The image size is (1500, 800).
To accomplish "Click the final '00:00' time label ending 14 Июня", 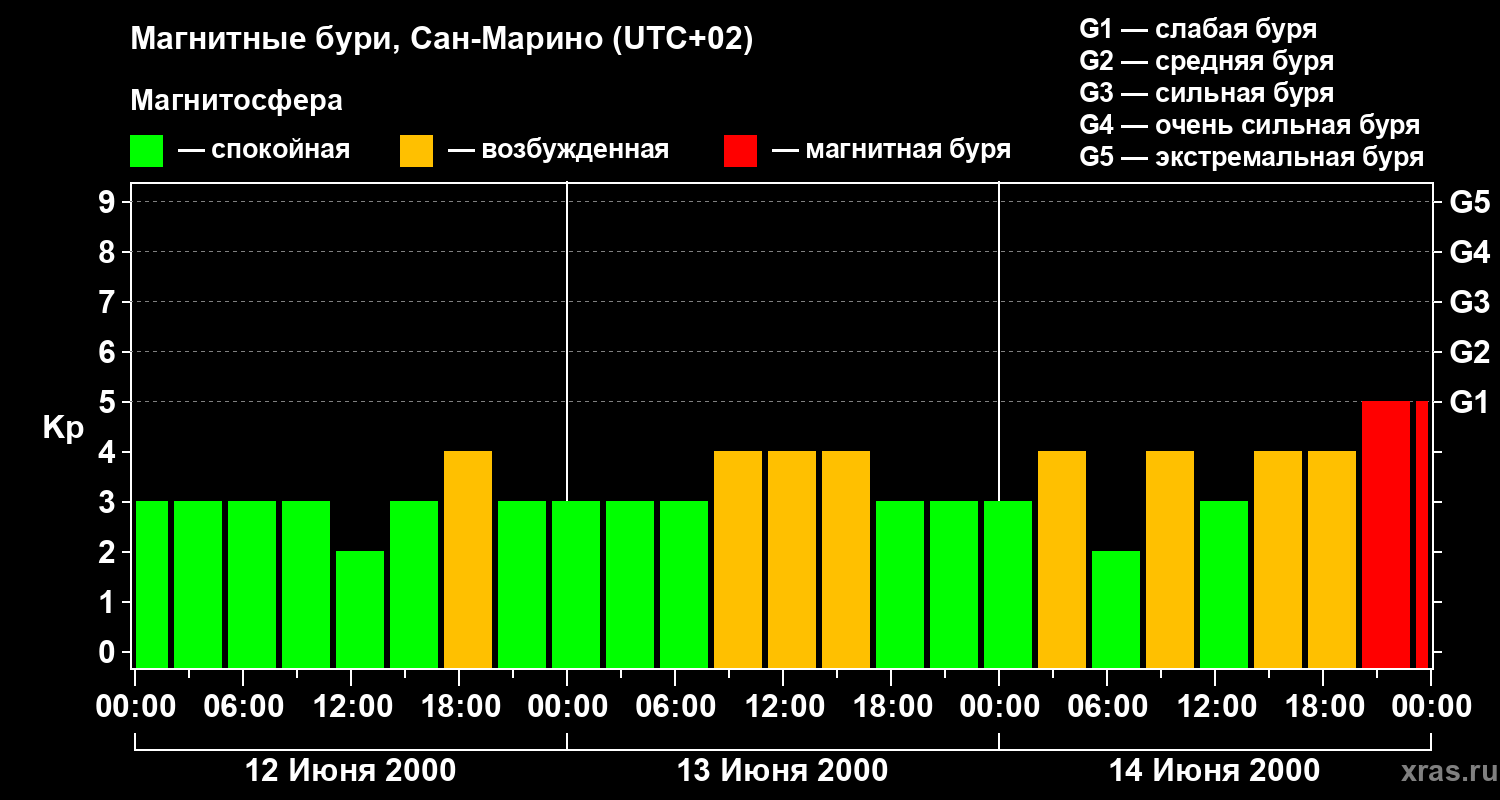I will (1431, 707).
